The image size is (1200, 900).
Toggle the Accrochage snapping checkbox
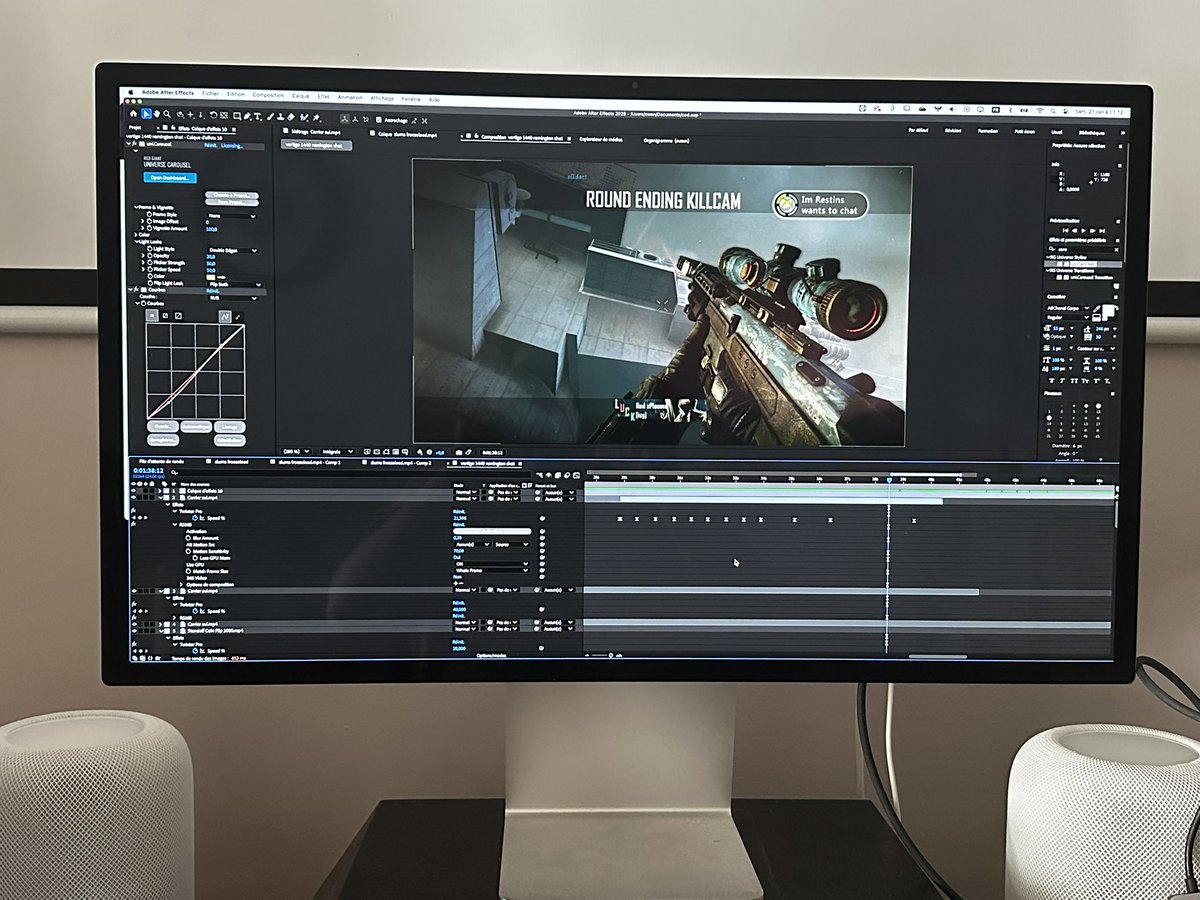tap(379, 120)
